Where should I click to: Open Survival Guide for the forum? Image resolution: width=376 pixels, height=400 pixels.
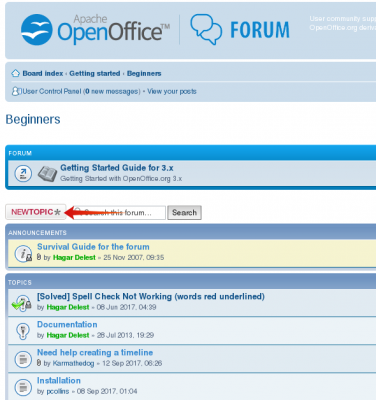pyautogui.click(x=93, y=247)
